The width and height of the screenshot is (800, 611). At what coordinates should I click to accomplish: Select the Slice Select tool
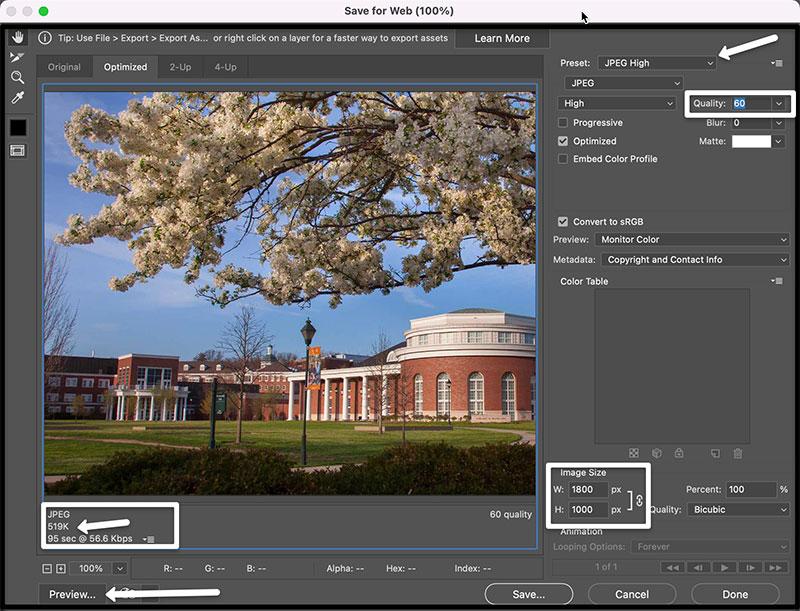[x=17, y=57]
